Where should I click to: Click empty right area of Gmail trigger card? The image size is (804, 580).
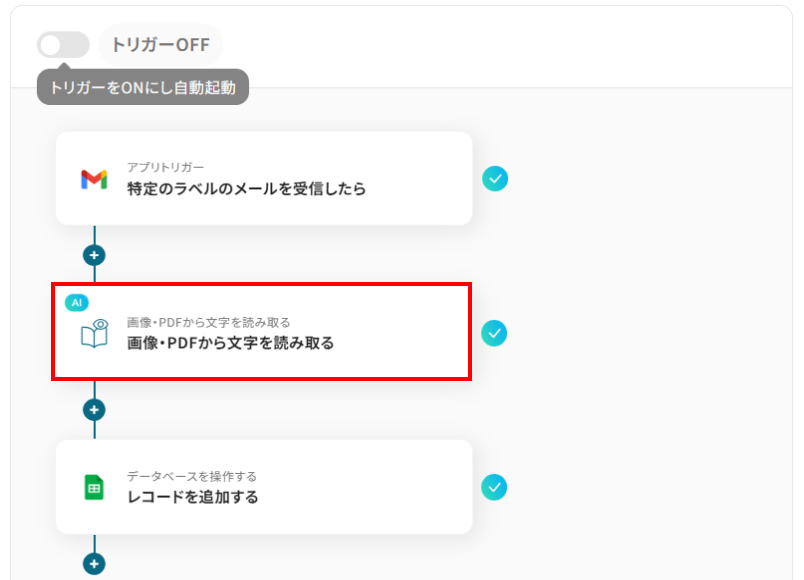(x=420, y=179)
